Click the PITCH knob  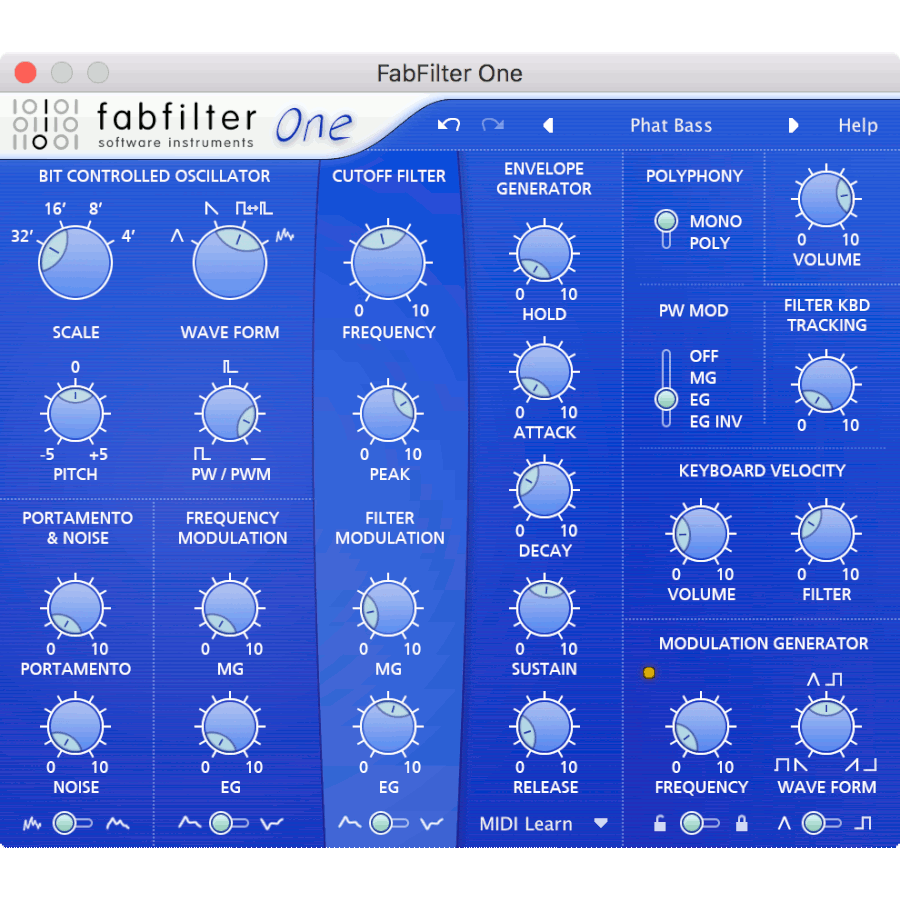[75, 413]
